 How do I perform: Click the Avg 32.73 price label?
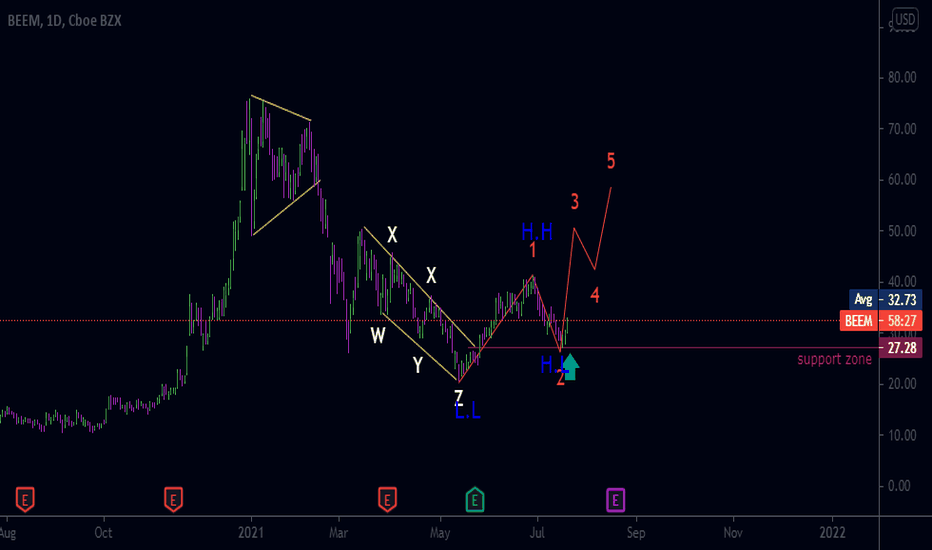(886, 299)
